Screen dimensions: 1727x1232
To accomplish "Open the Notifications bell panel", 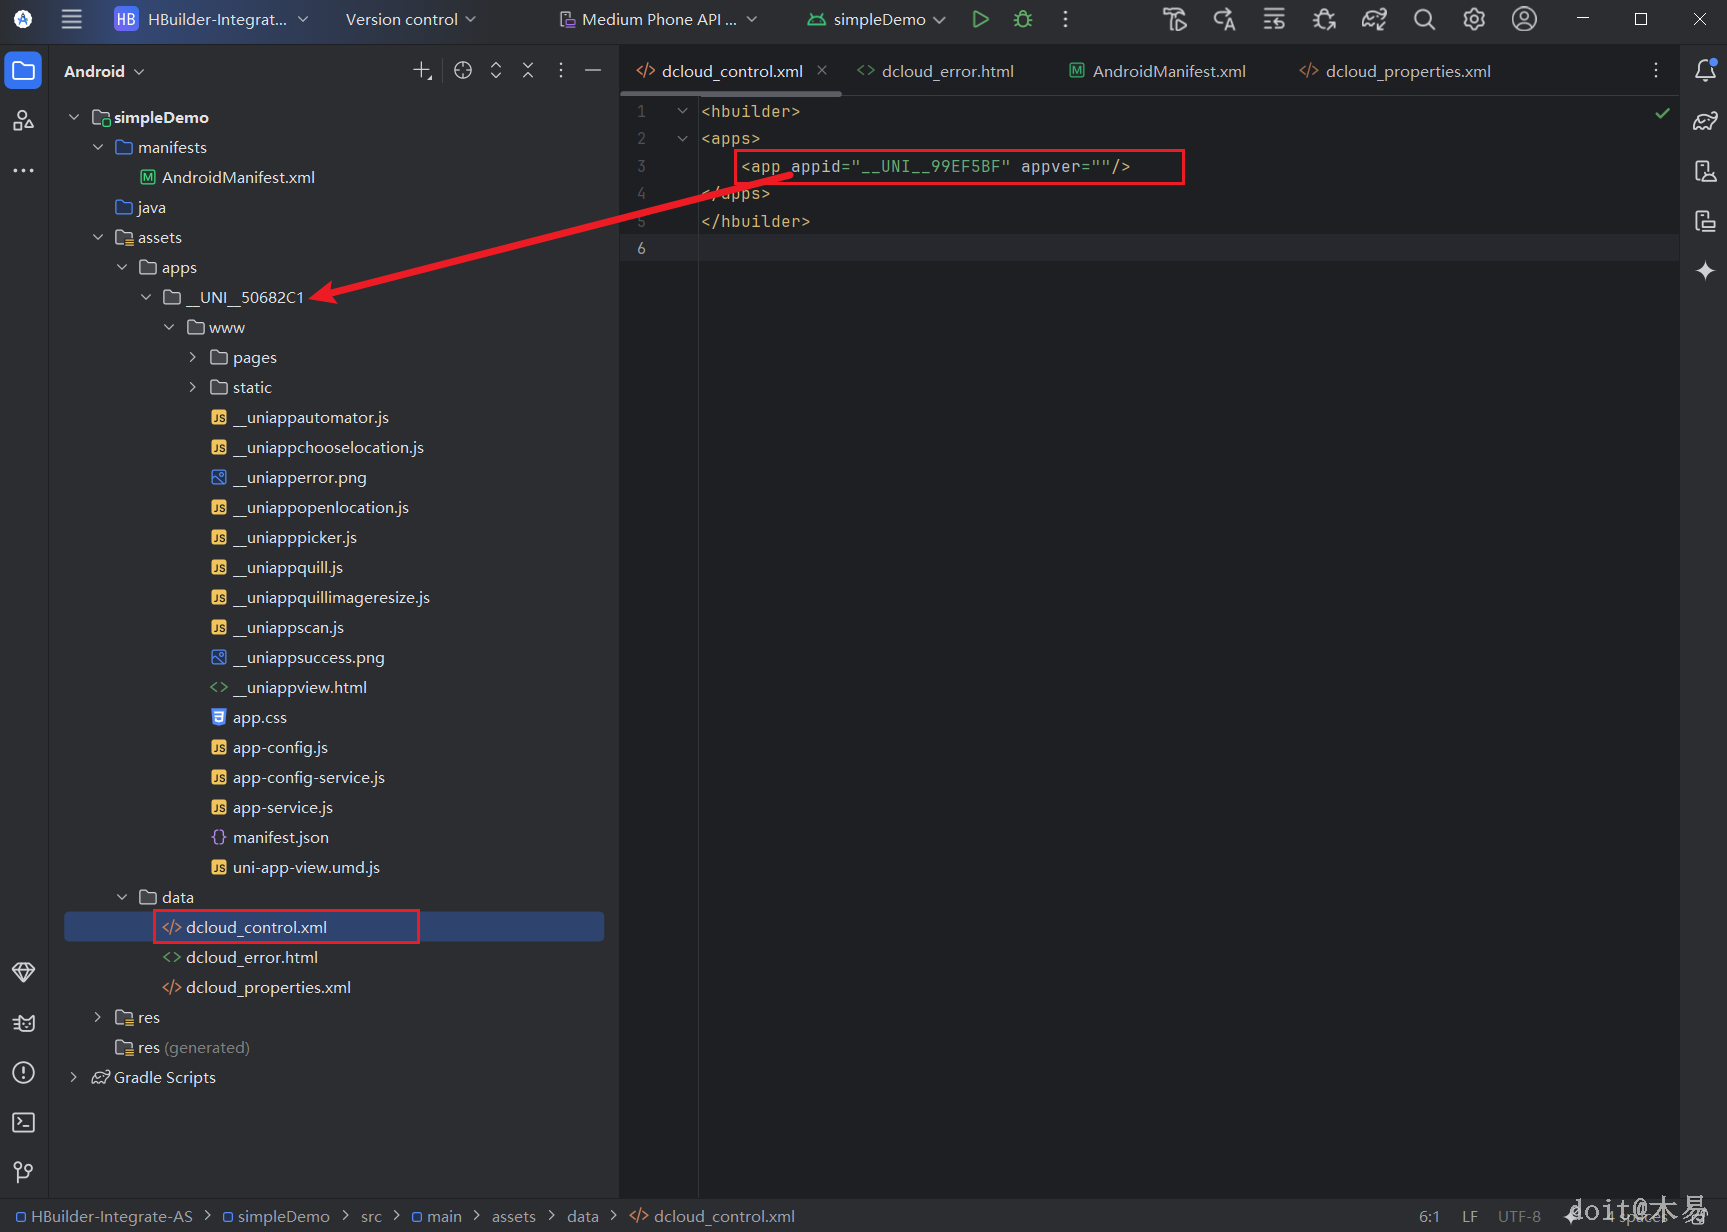I will 1705,70.
